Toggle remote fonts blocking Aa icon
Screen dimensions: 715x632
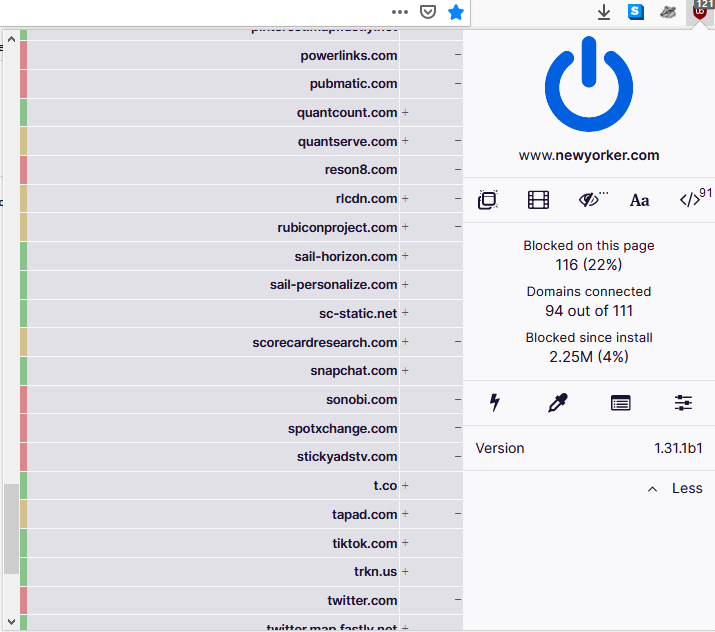(639, 200)
